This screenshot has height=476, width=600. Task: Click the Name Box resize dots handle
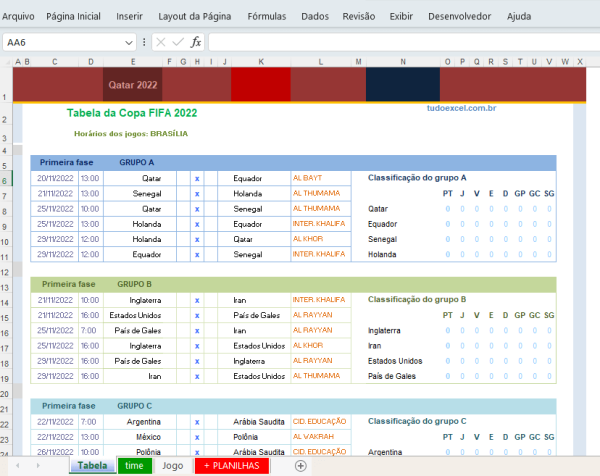[x=144, y=42]
